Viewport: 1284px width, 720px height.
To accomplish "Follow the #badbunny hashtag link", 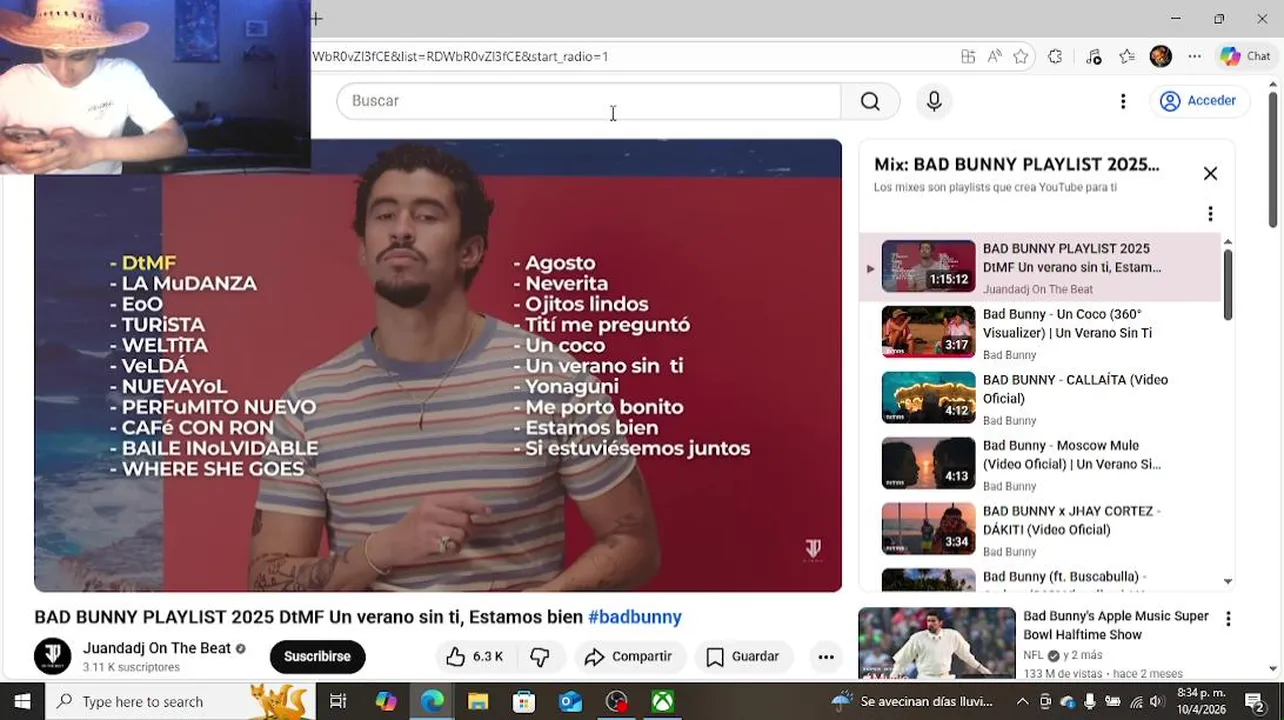I will [635, 617].
